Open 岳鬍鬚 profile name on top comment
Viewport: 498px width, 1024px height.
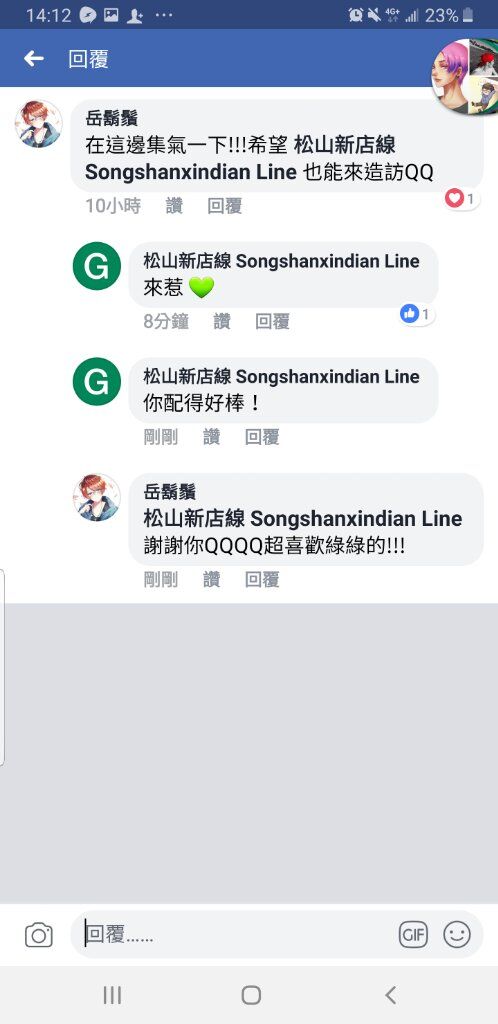click(112, 118)
